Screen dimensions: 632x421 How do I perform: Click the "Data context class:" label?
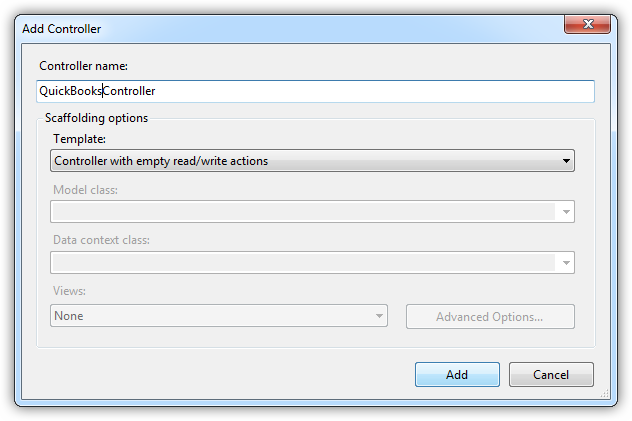[102, 241]
